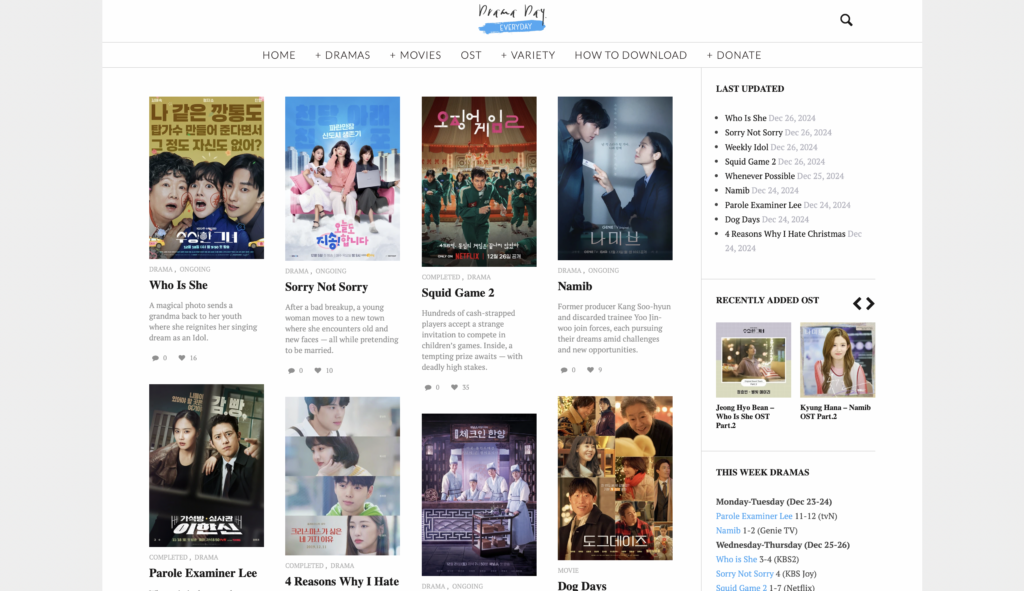Screen dimensions: 1024x591
Task: Click the Sorry Not Sorry card title
Action: tap(327, 287)
